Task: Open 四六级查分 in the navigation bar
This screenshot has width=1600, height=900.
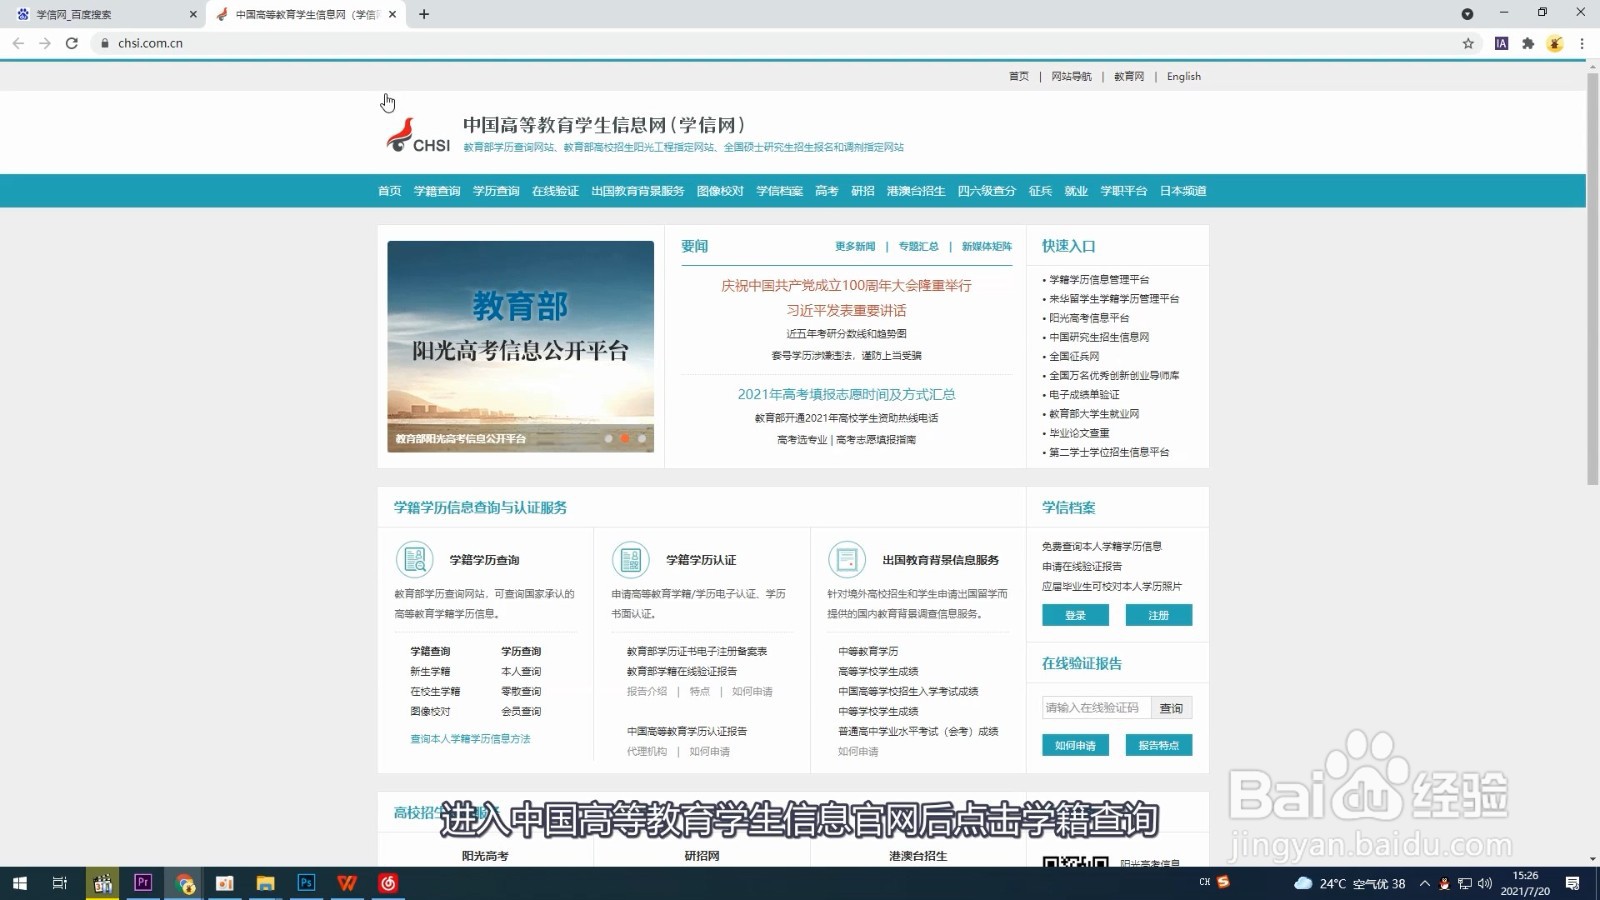Action: pyautogui.click(x=986, y=191)
